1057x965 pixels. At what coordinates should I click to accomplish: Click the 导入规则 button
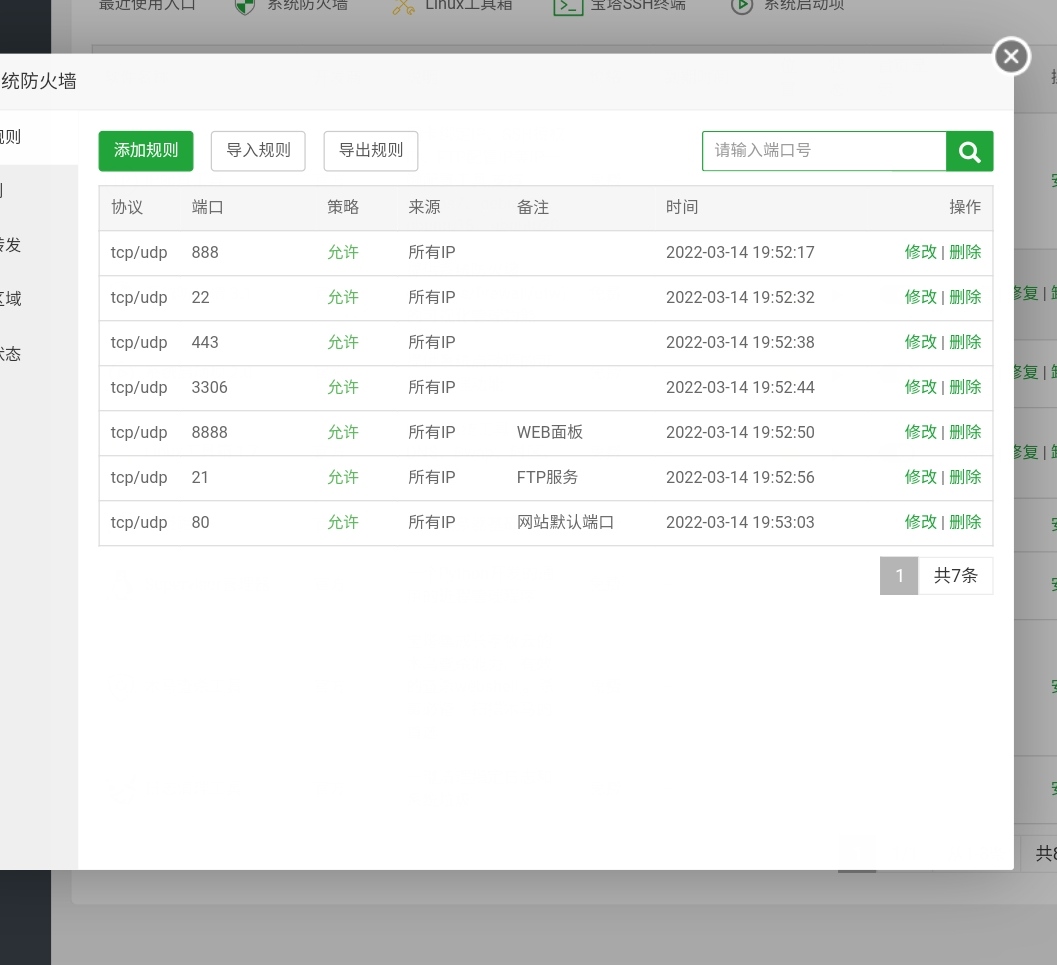pos(258,151)
